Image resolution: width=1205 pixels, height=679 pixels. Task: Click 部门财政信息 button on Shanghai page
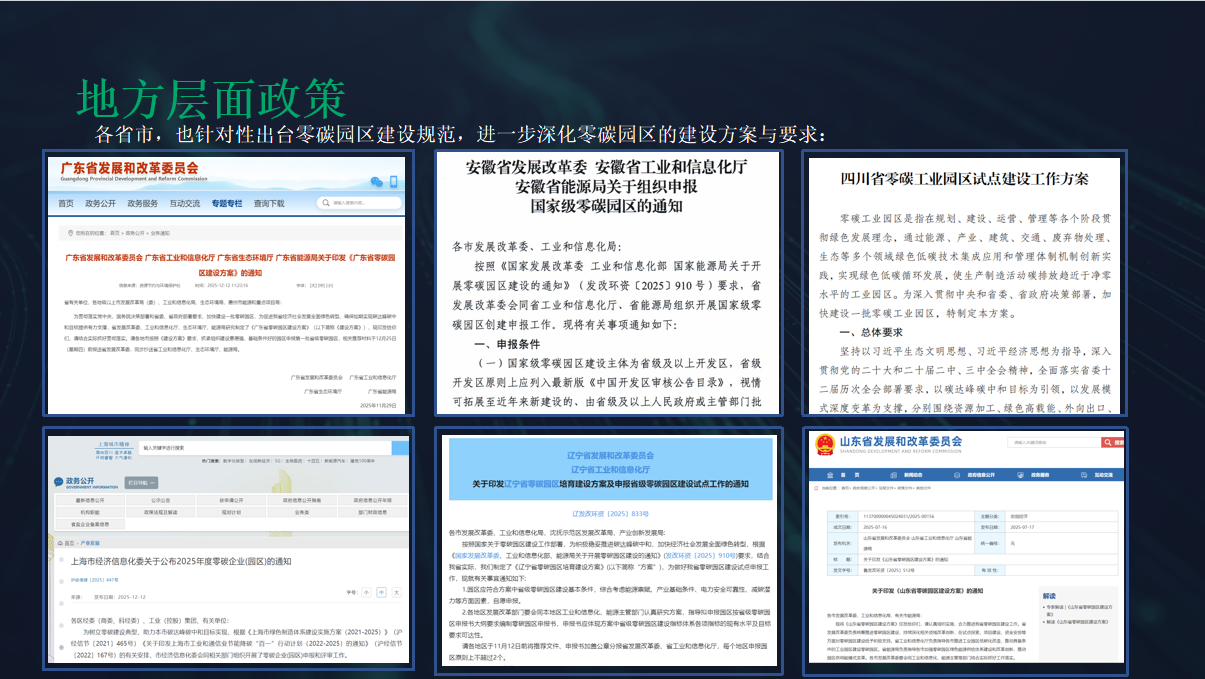click(372, 512)
